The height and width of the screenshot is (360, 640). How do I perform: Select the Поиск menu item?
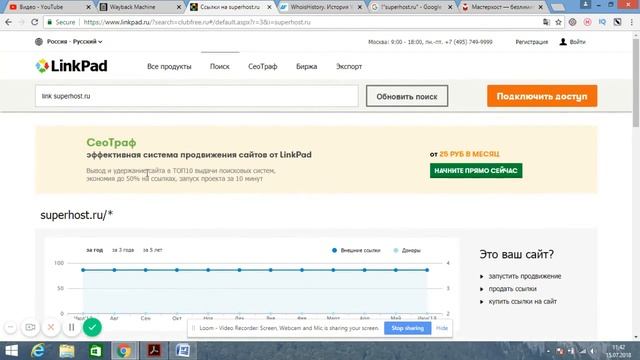220,67
